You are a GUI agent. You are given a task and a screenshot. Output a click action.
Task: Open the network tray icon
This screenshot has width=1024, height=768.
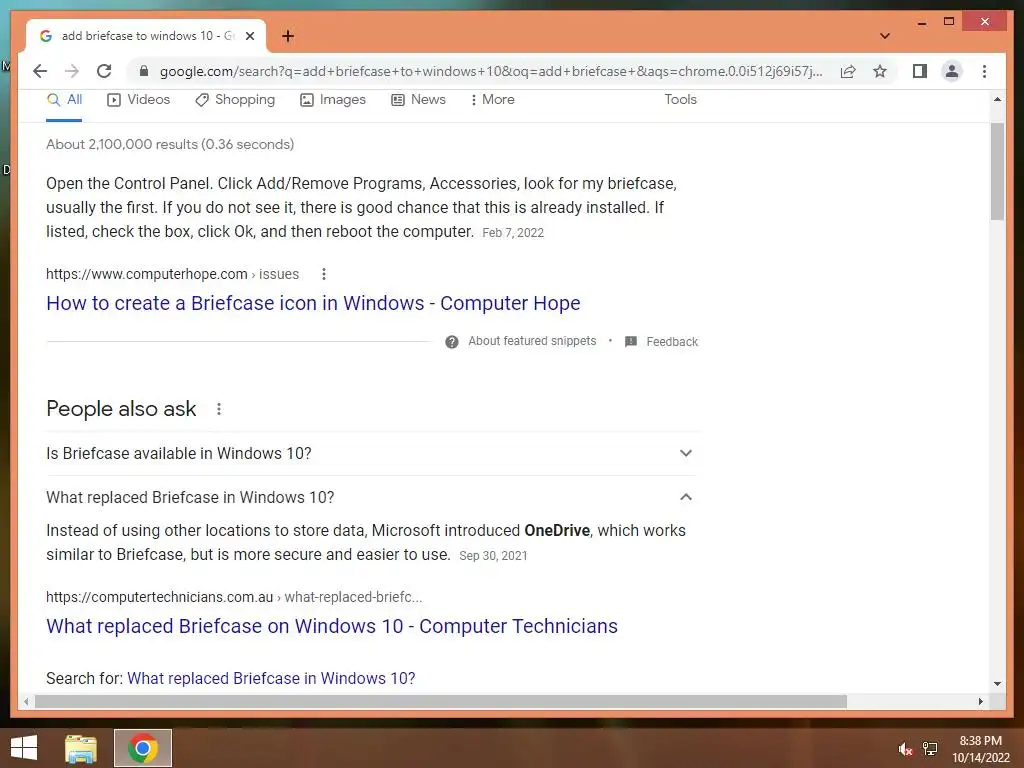pos(930,749)
